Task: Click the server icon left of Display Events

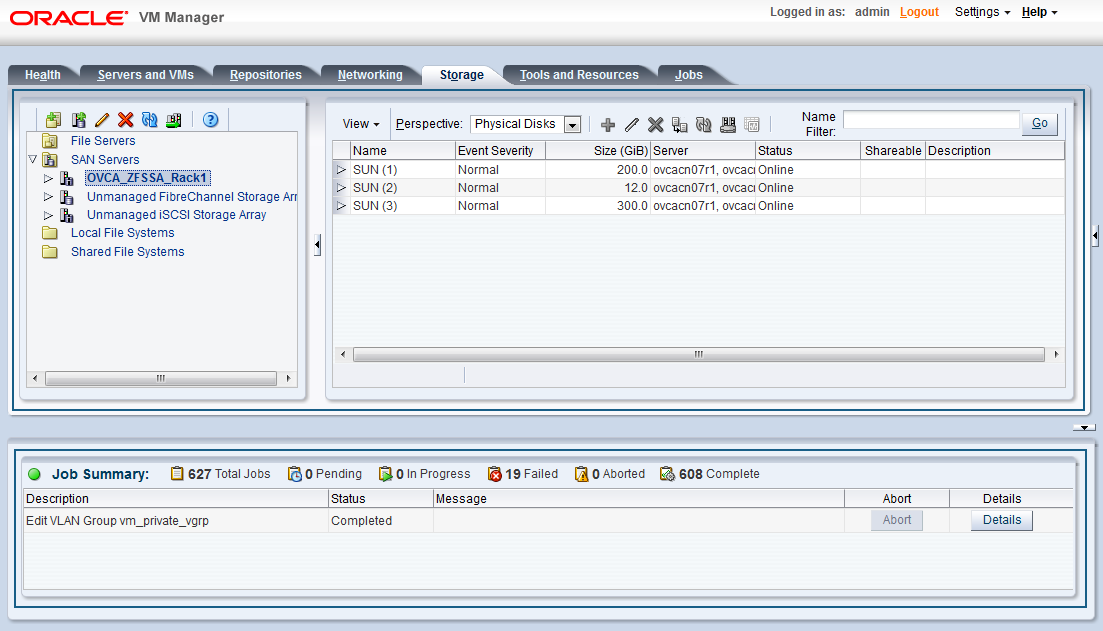Action: coord(727,125)
